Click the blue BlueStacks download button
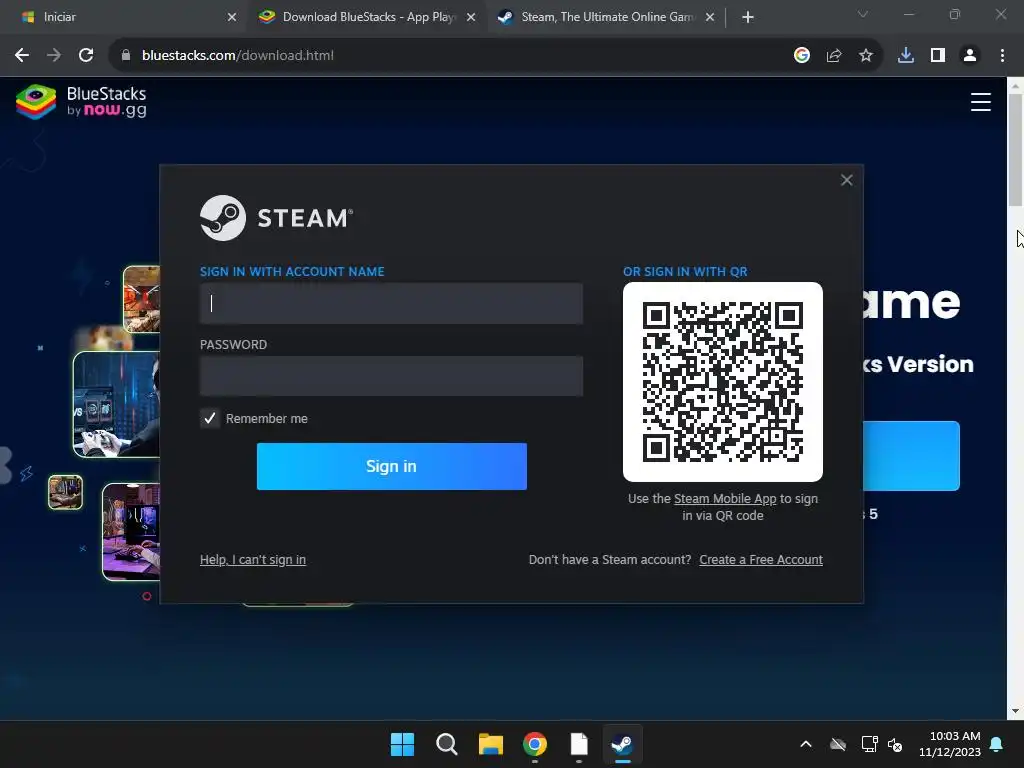Image resolution: width=1024 pixels, height=768 pixels. (912, 456)
